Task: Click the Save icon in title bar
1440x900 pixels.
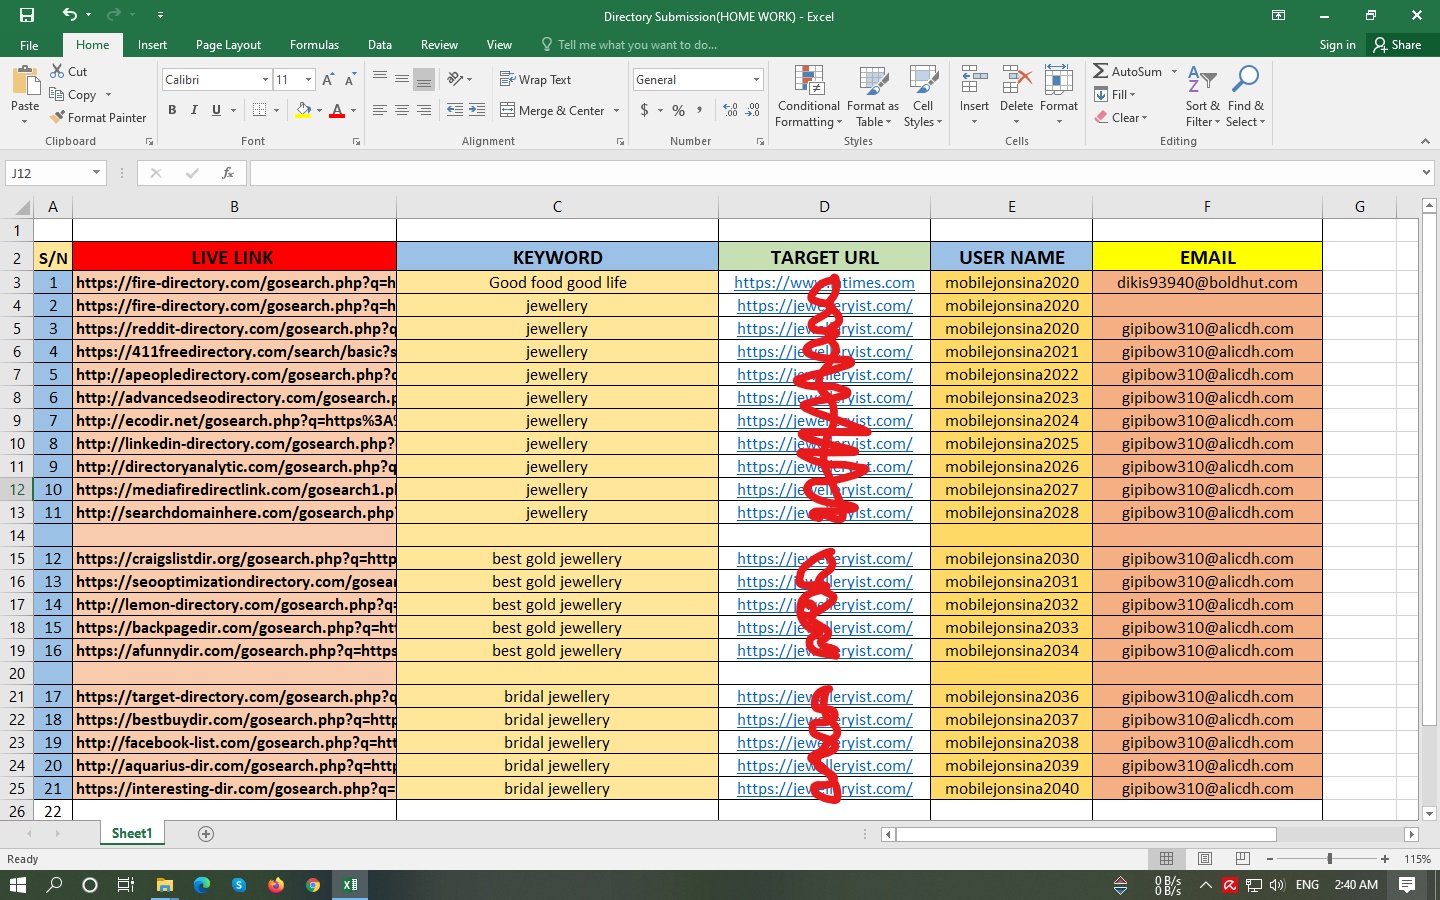Action: pyautogui.click(x=27, y=15)
